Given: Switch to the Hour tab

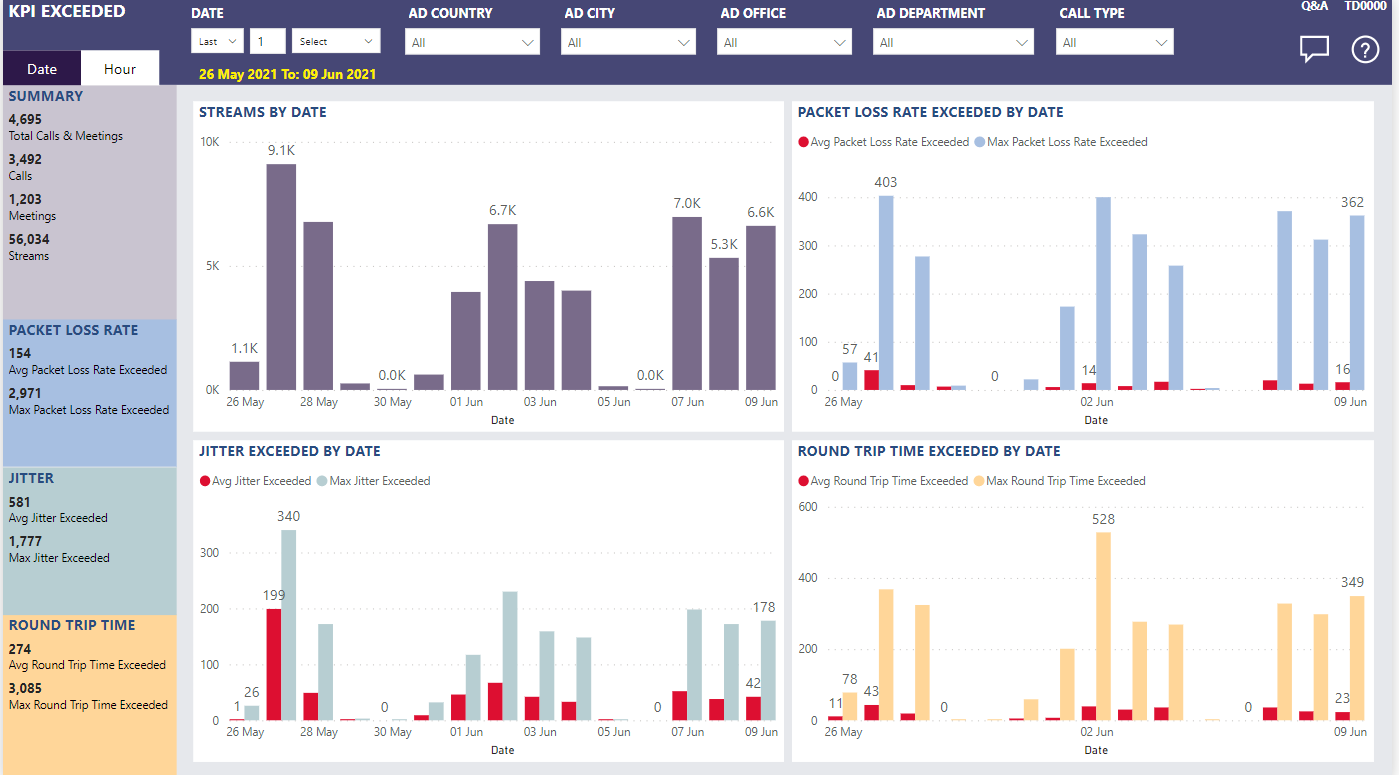Looking at the screenshot, I should (x=120, y=69).
